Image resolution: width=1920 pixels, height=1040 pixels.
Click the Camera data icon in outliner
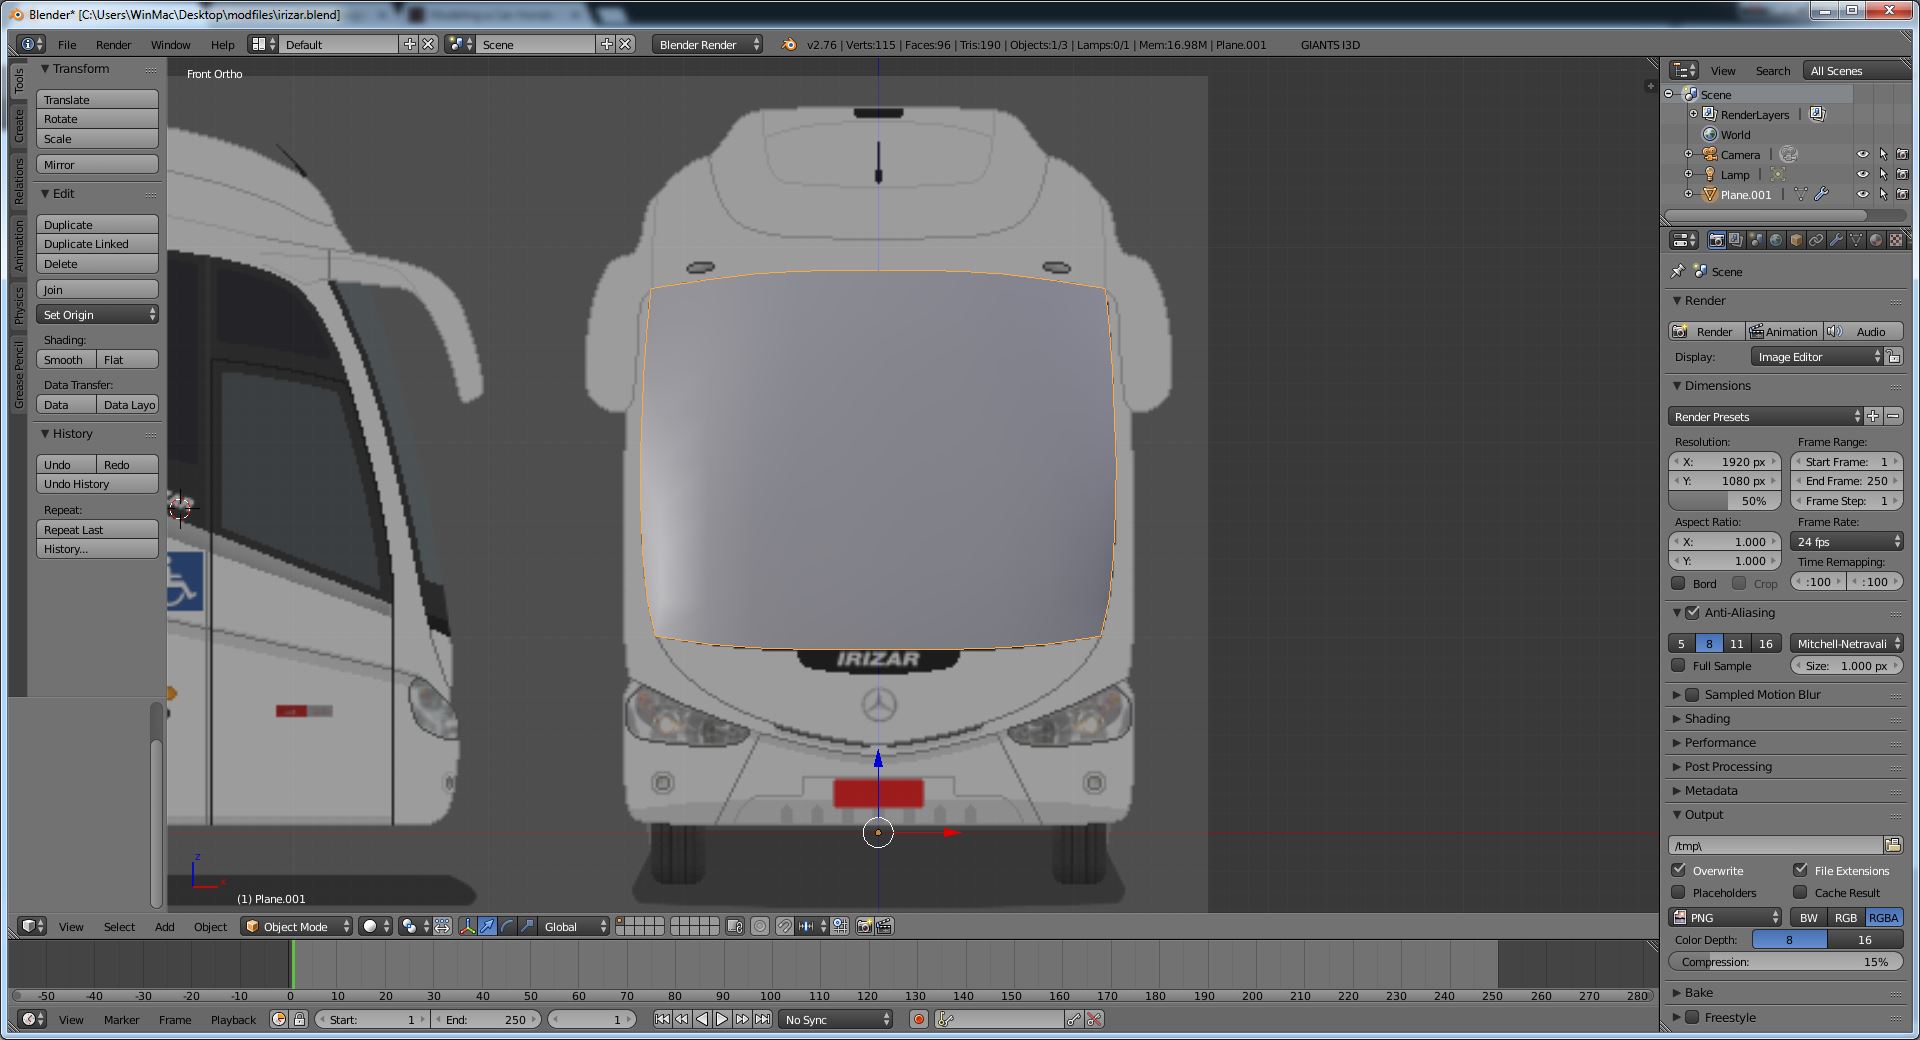click(1789, 154)
